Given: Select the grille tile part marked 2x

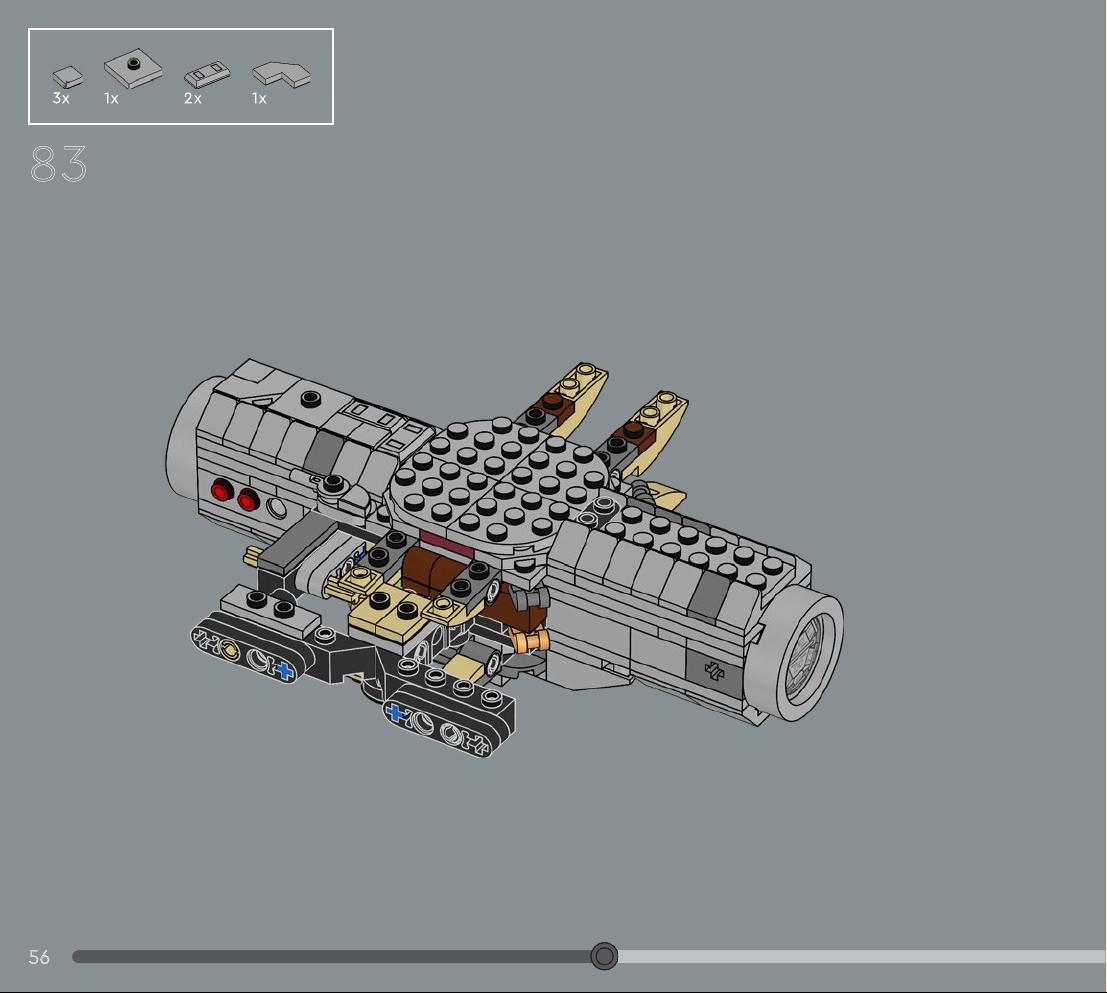Looking at the screenshot, I should pyautogui.click(x=207, y=74).
